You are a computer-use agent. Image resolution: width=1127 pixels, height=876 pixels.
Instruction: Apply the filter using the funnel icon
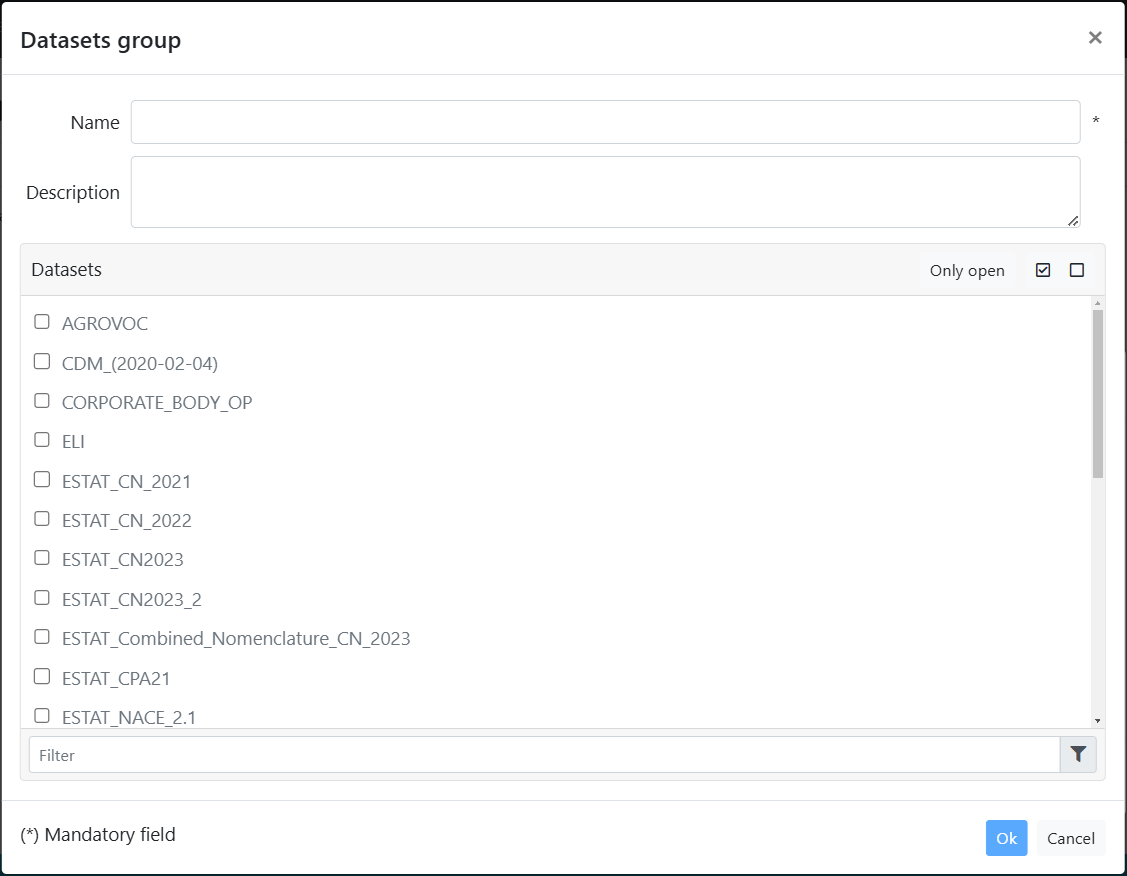1078,754
